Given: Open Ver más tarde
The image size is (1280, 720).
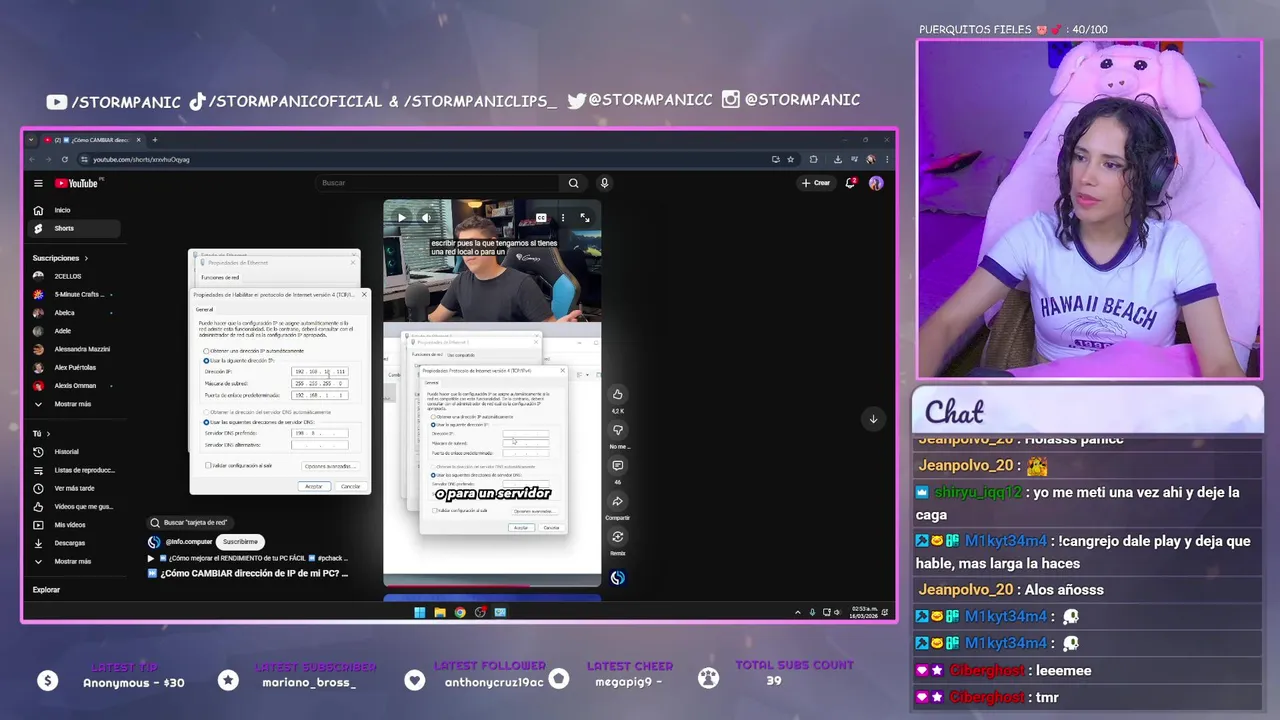Looking at the screenshot, I should point(76,488).
